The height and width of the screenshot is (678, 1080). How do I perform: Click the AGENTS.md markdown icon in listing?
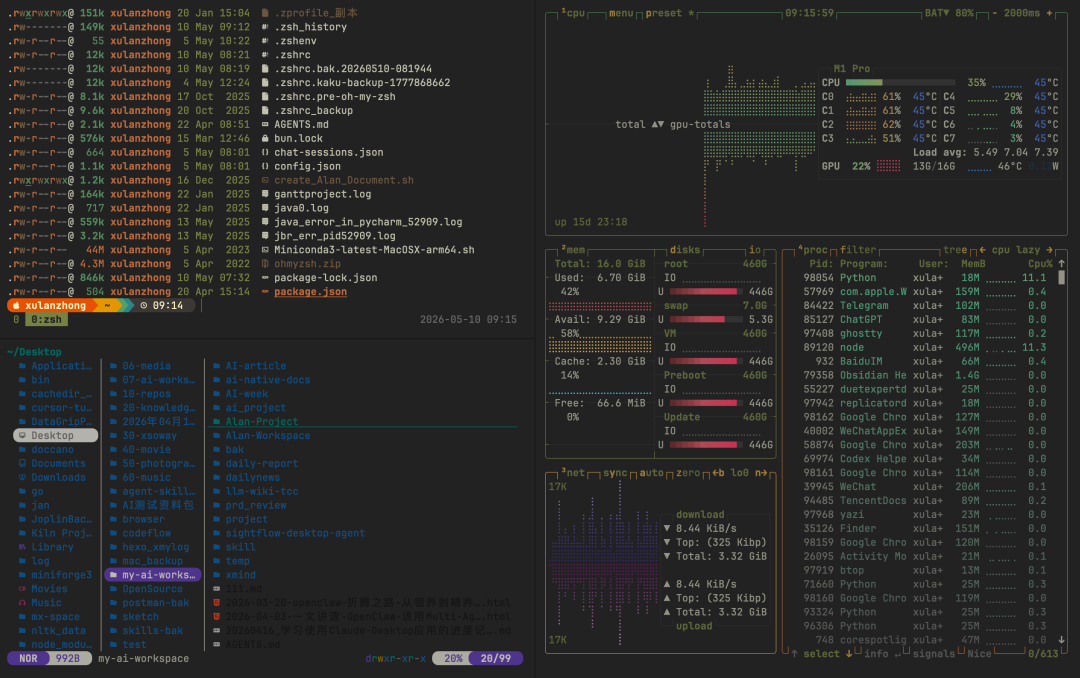265,124
